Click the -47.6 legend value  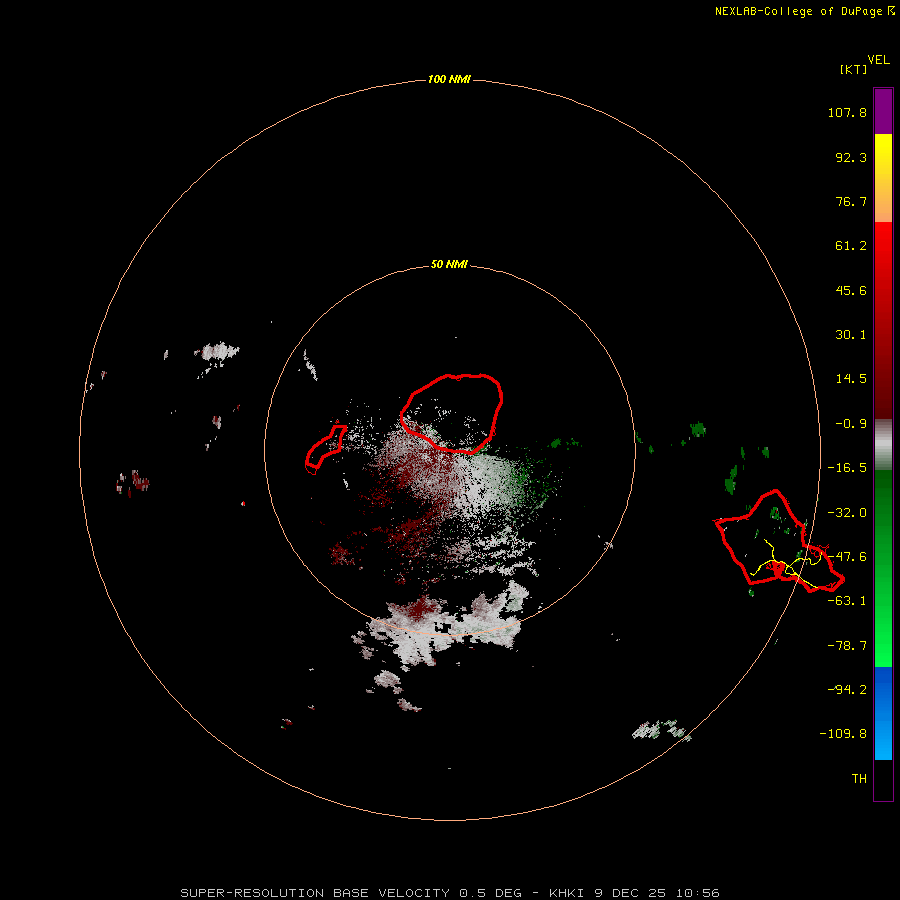tap(847, 557)
